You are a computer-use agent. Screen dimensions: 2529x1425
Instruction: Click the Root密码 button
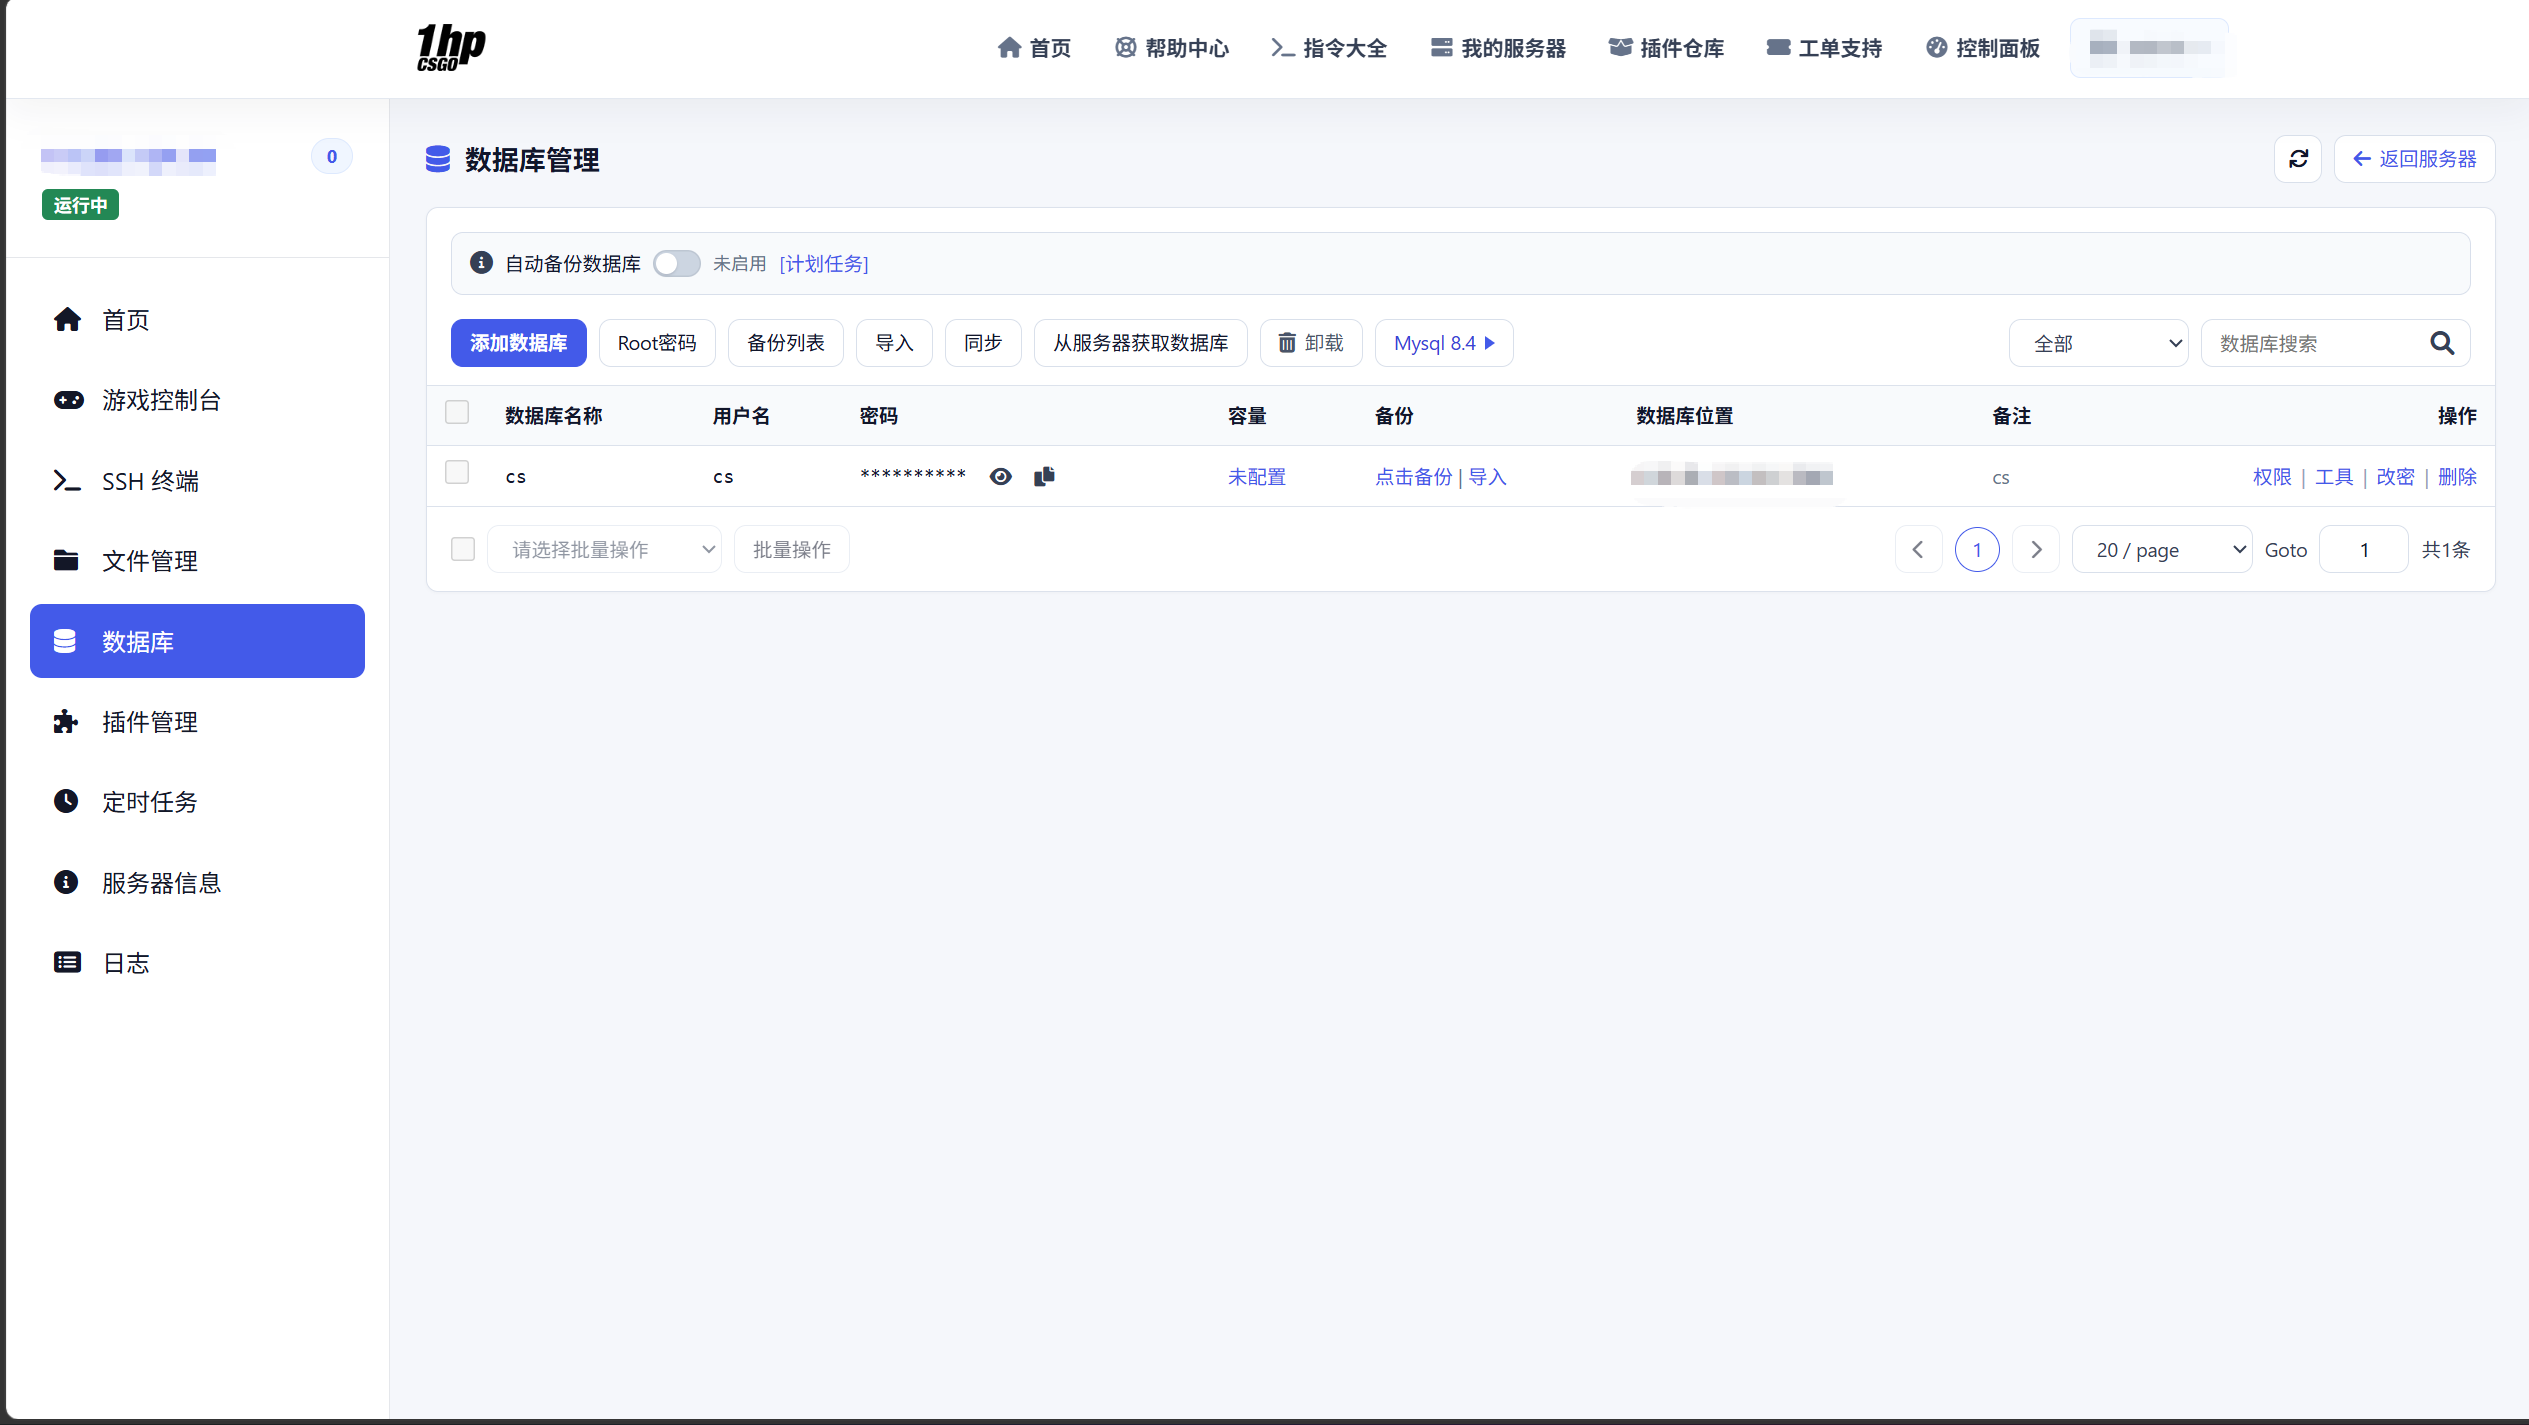tap(657, 343)
